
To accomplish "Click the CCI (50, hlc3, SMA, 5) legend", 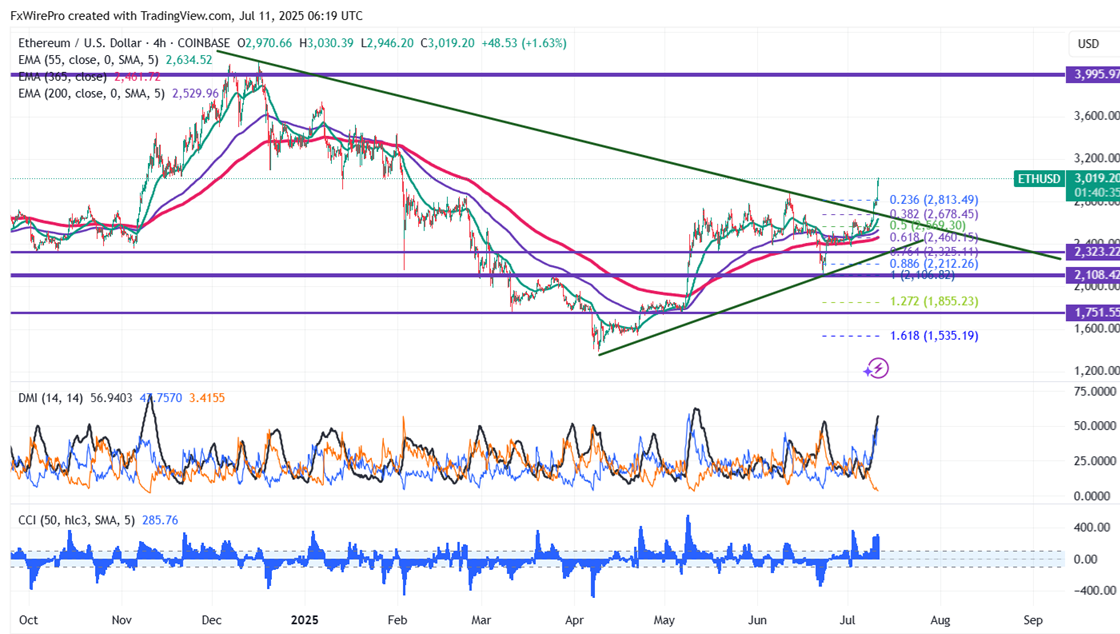I will pos(76,520).
